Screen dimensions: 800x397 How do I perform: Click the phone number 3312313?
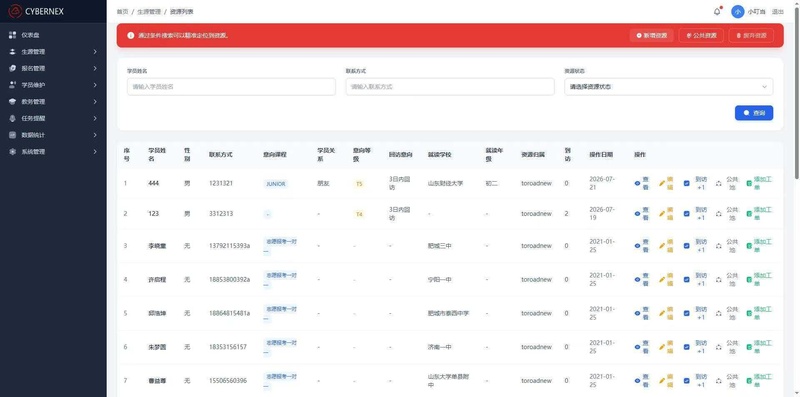[x=221, y=214]
